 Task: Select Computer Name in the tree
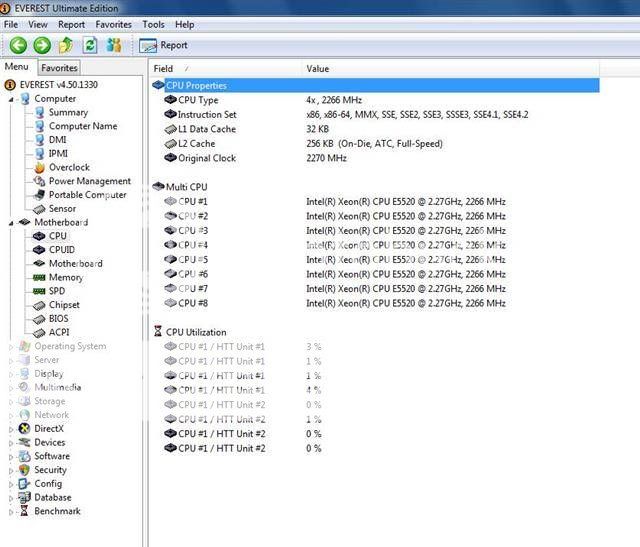click(83, 126)
